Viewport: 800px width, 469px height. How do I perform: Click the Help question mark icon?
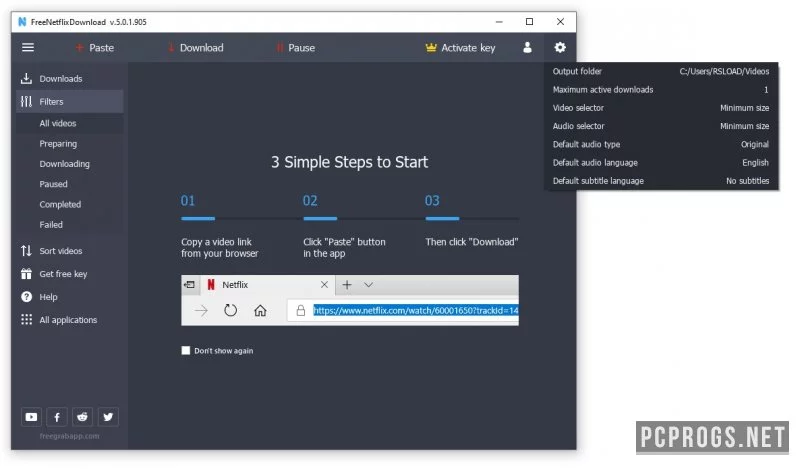point(26,297)
